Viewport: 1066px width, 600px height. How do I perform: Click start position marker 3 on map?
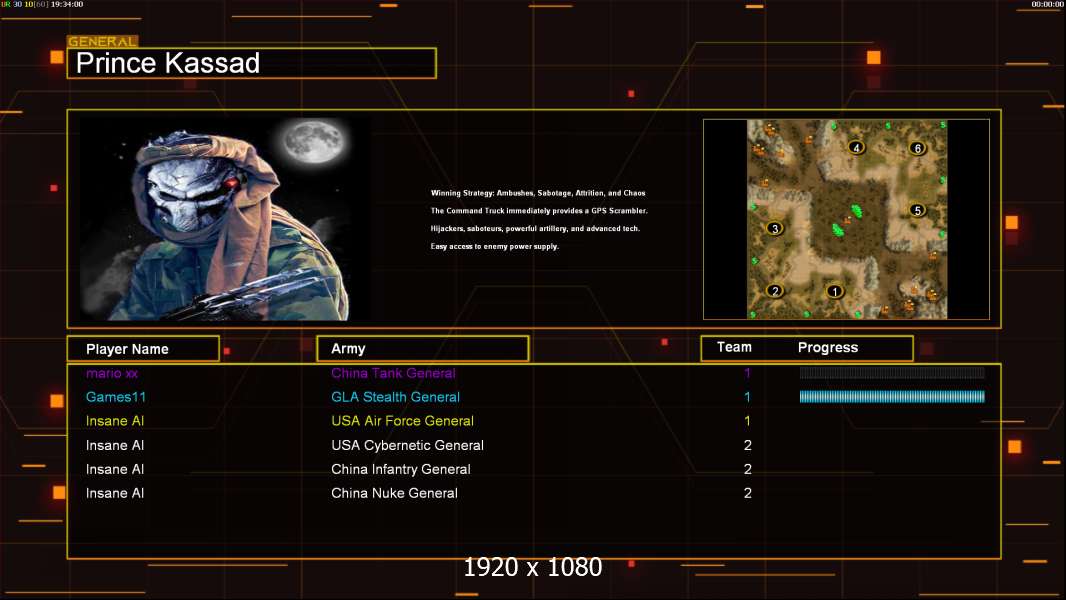pos(774,228)
